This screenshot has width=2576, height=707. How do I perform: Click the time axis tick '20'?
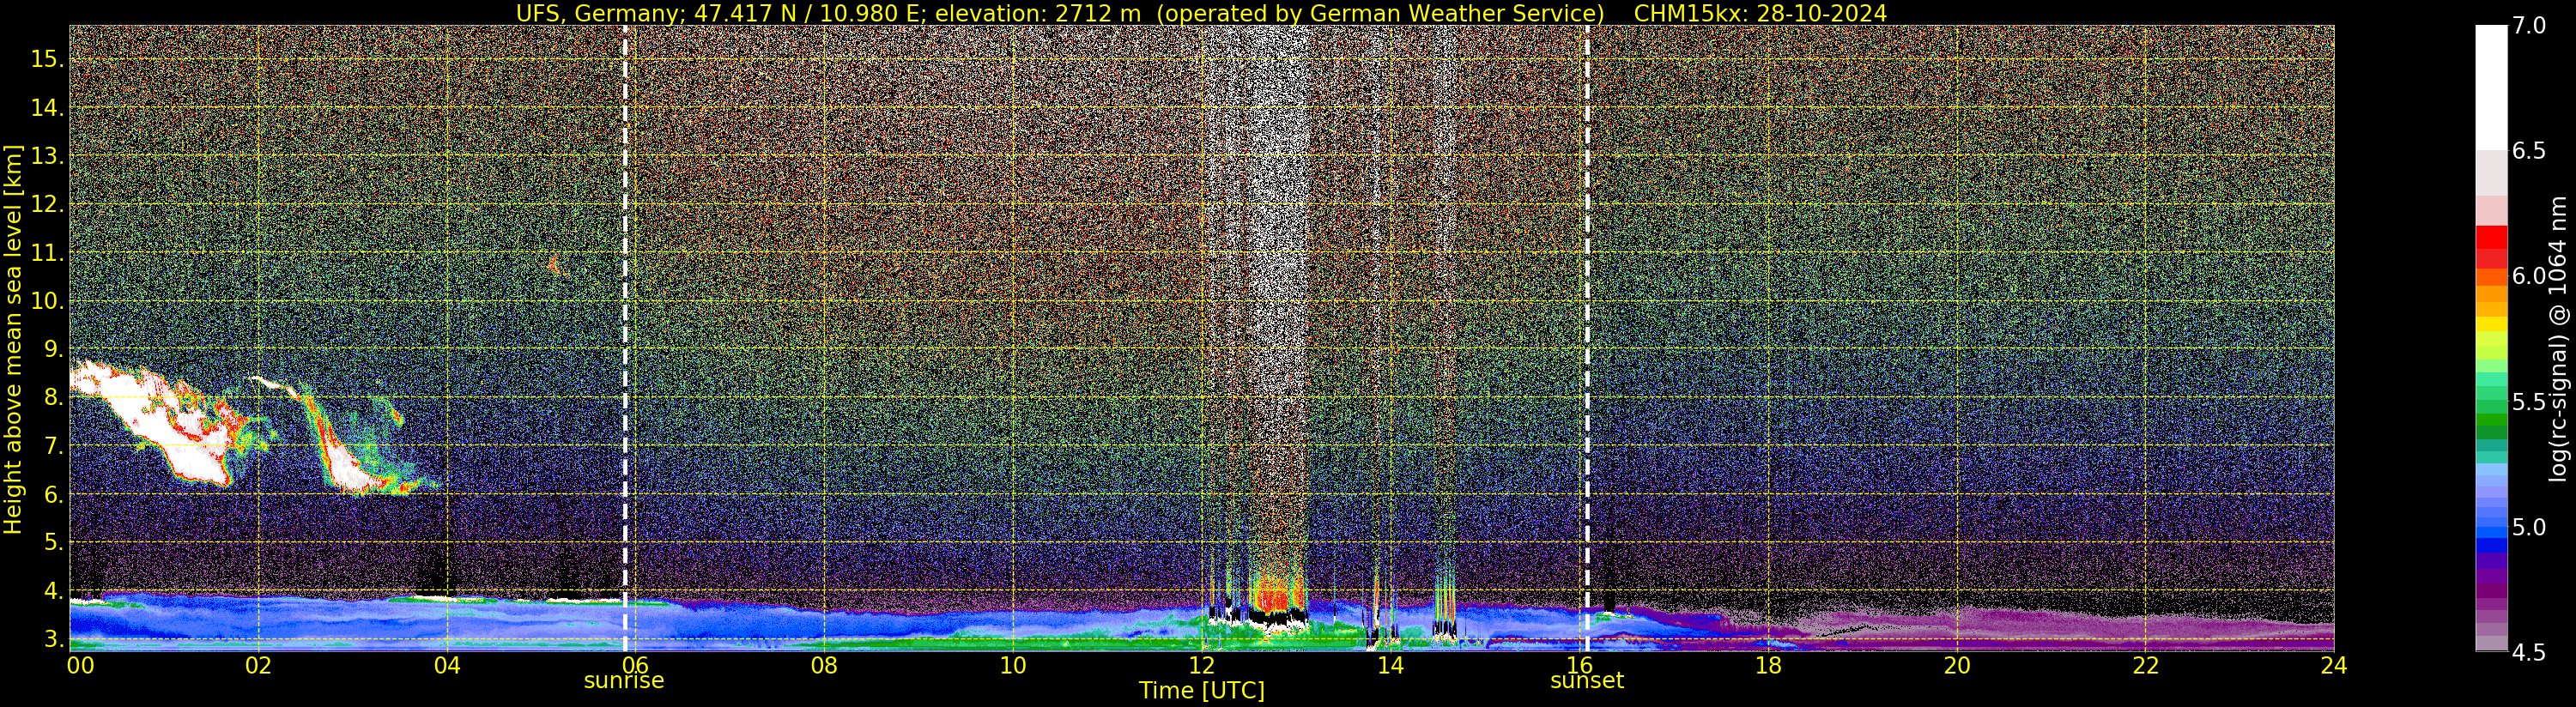coord(1956,666)
